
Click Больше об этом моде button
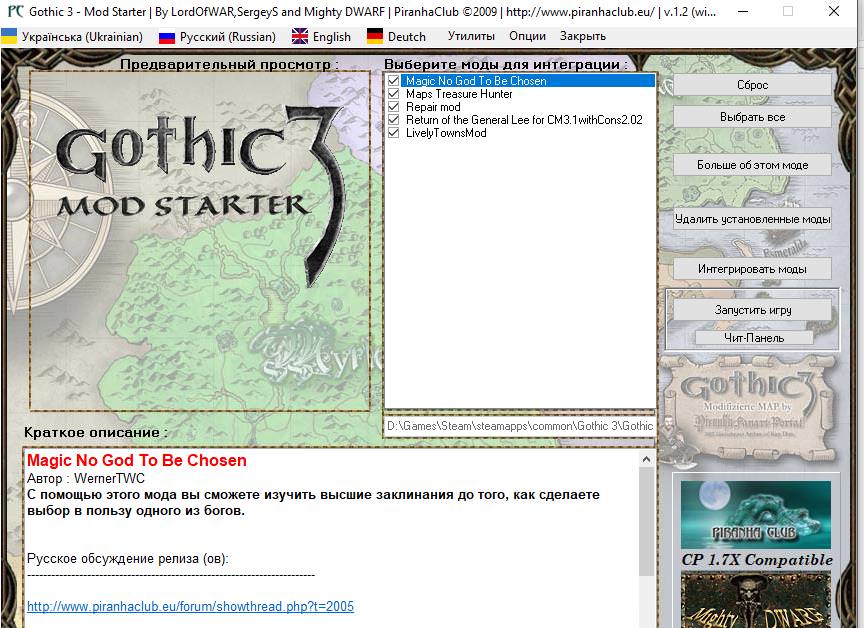coord(752,165)
